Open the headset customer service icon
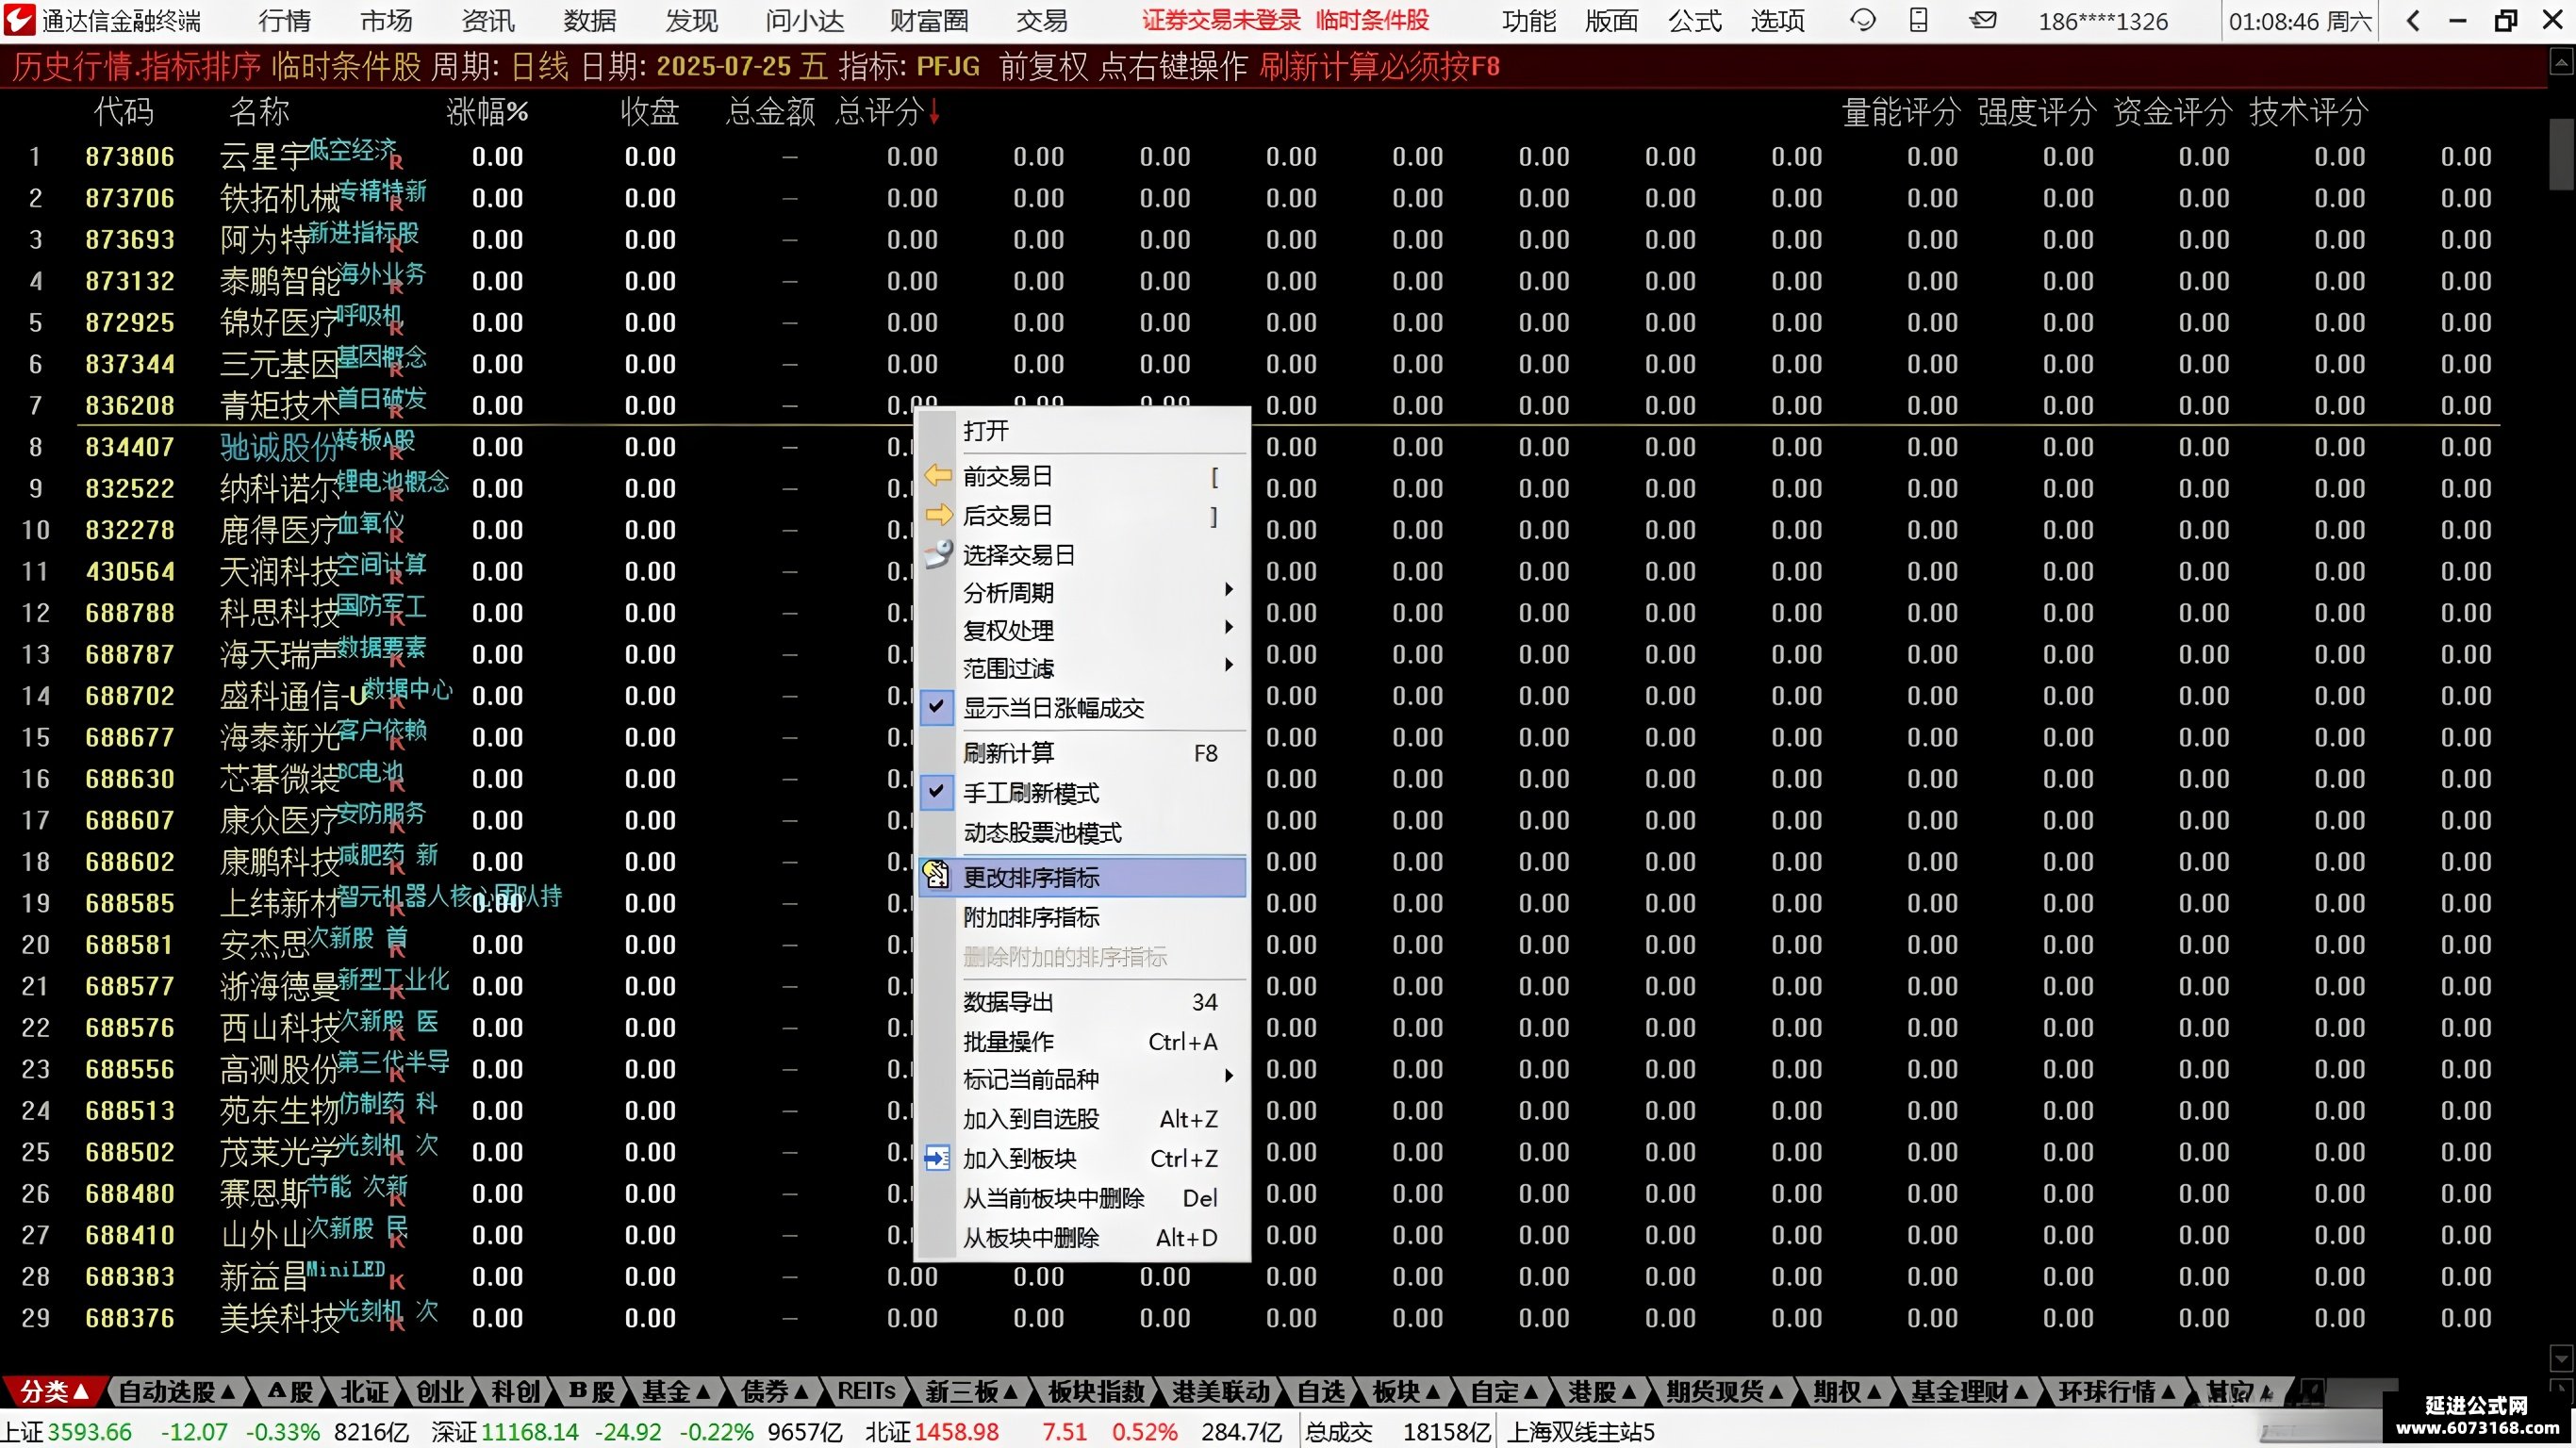 pos(1862,20)
